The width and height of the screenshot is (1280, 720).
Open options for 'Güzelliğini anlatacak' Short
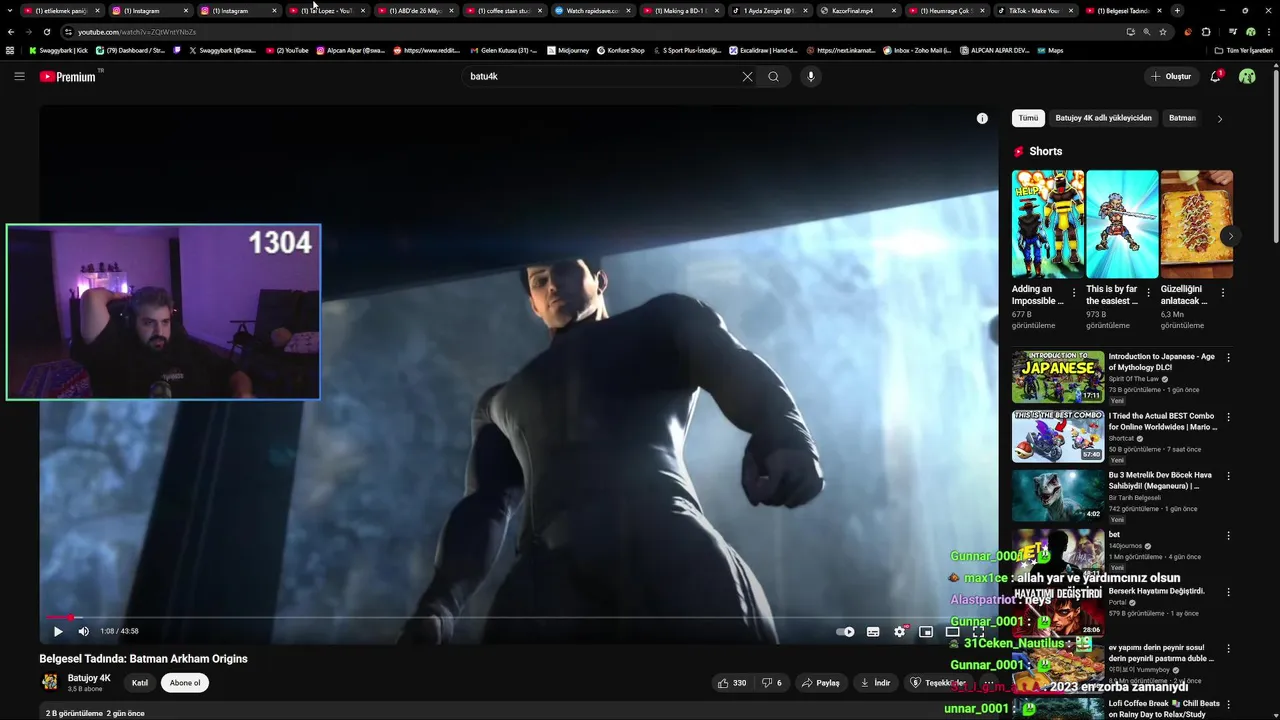click(x=1223, y=293)
